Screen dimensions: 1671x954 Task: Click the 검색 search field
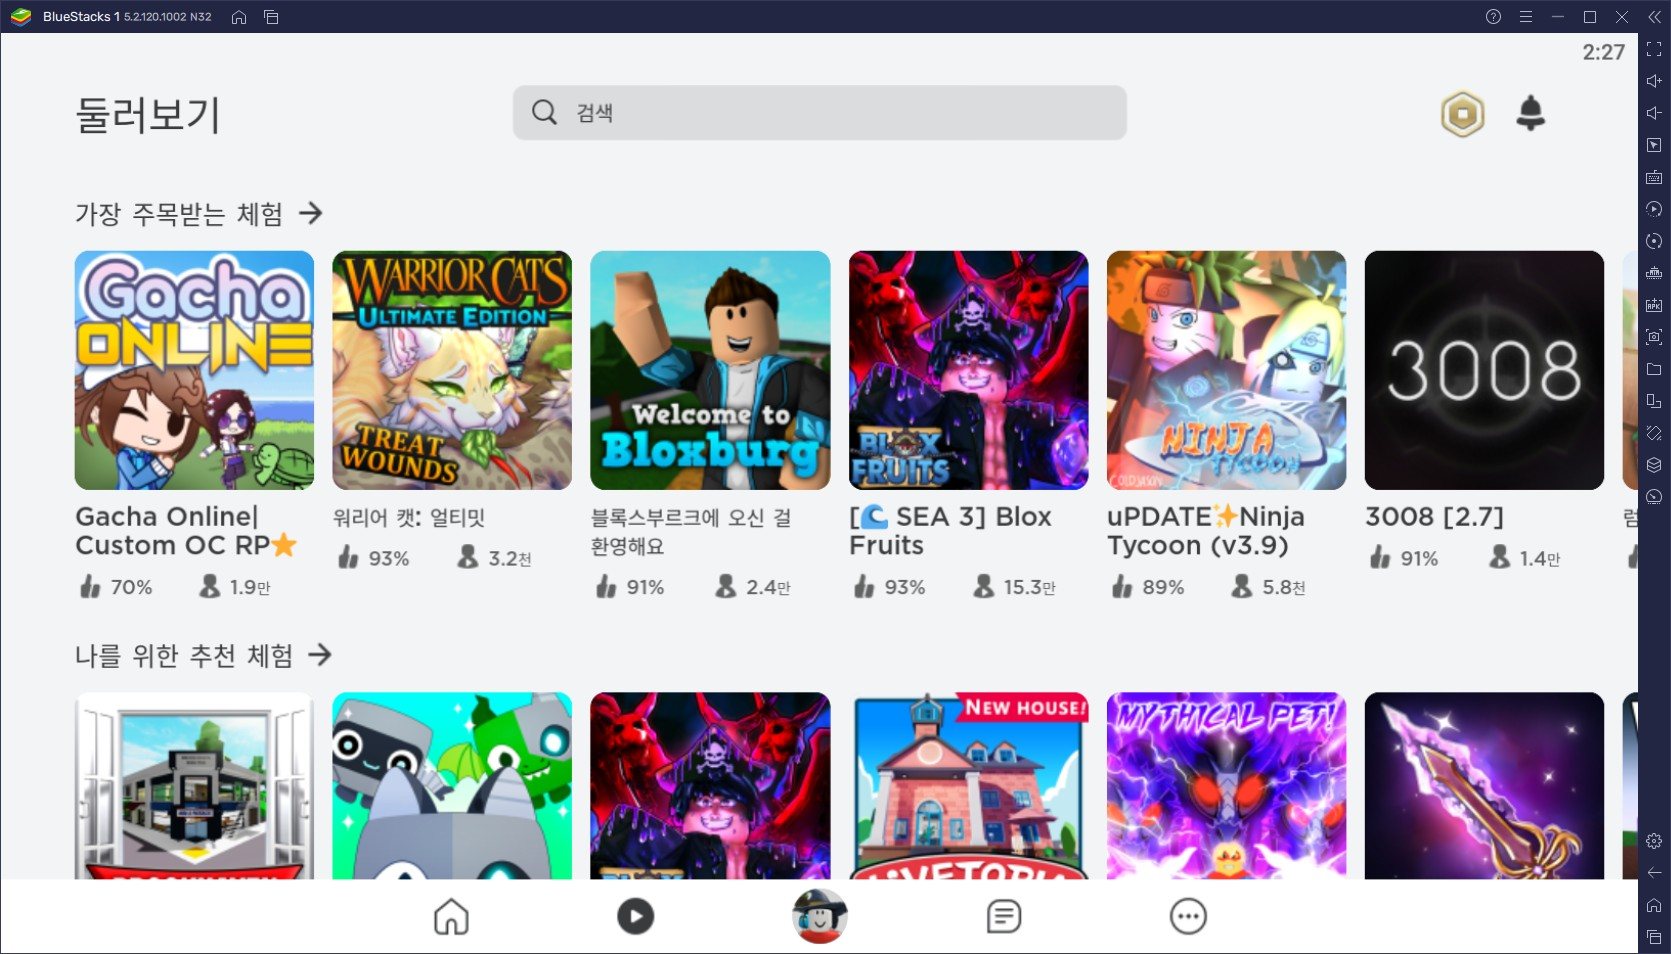820,112
